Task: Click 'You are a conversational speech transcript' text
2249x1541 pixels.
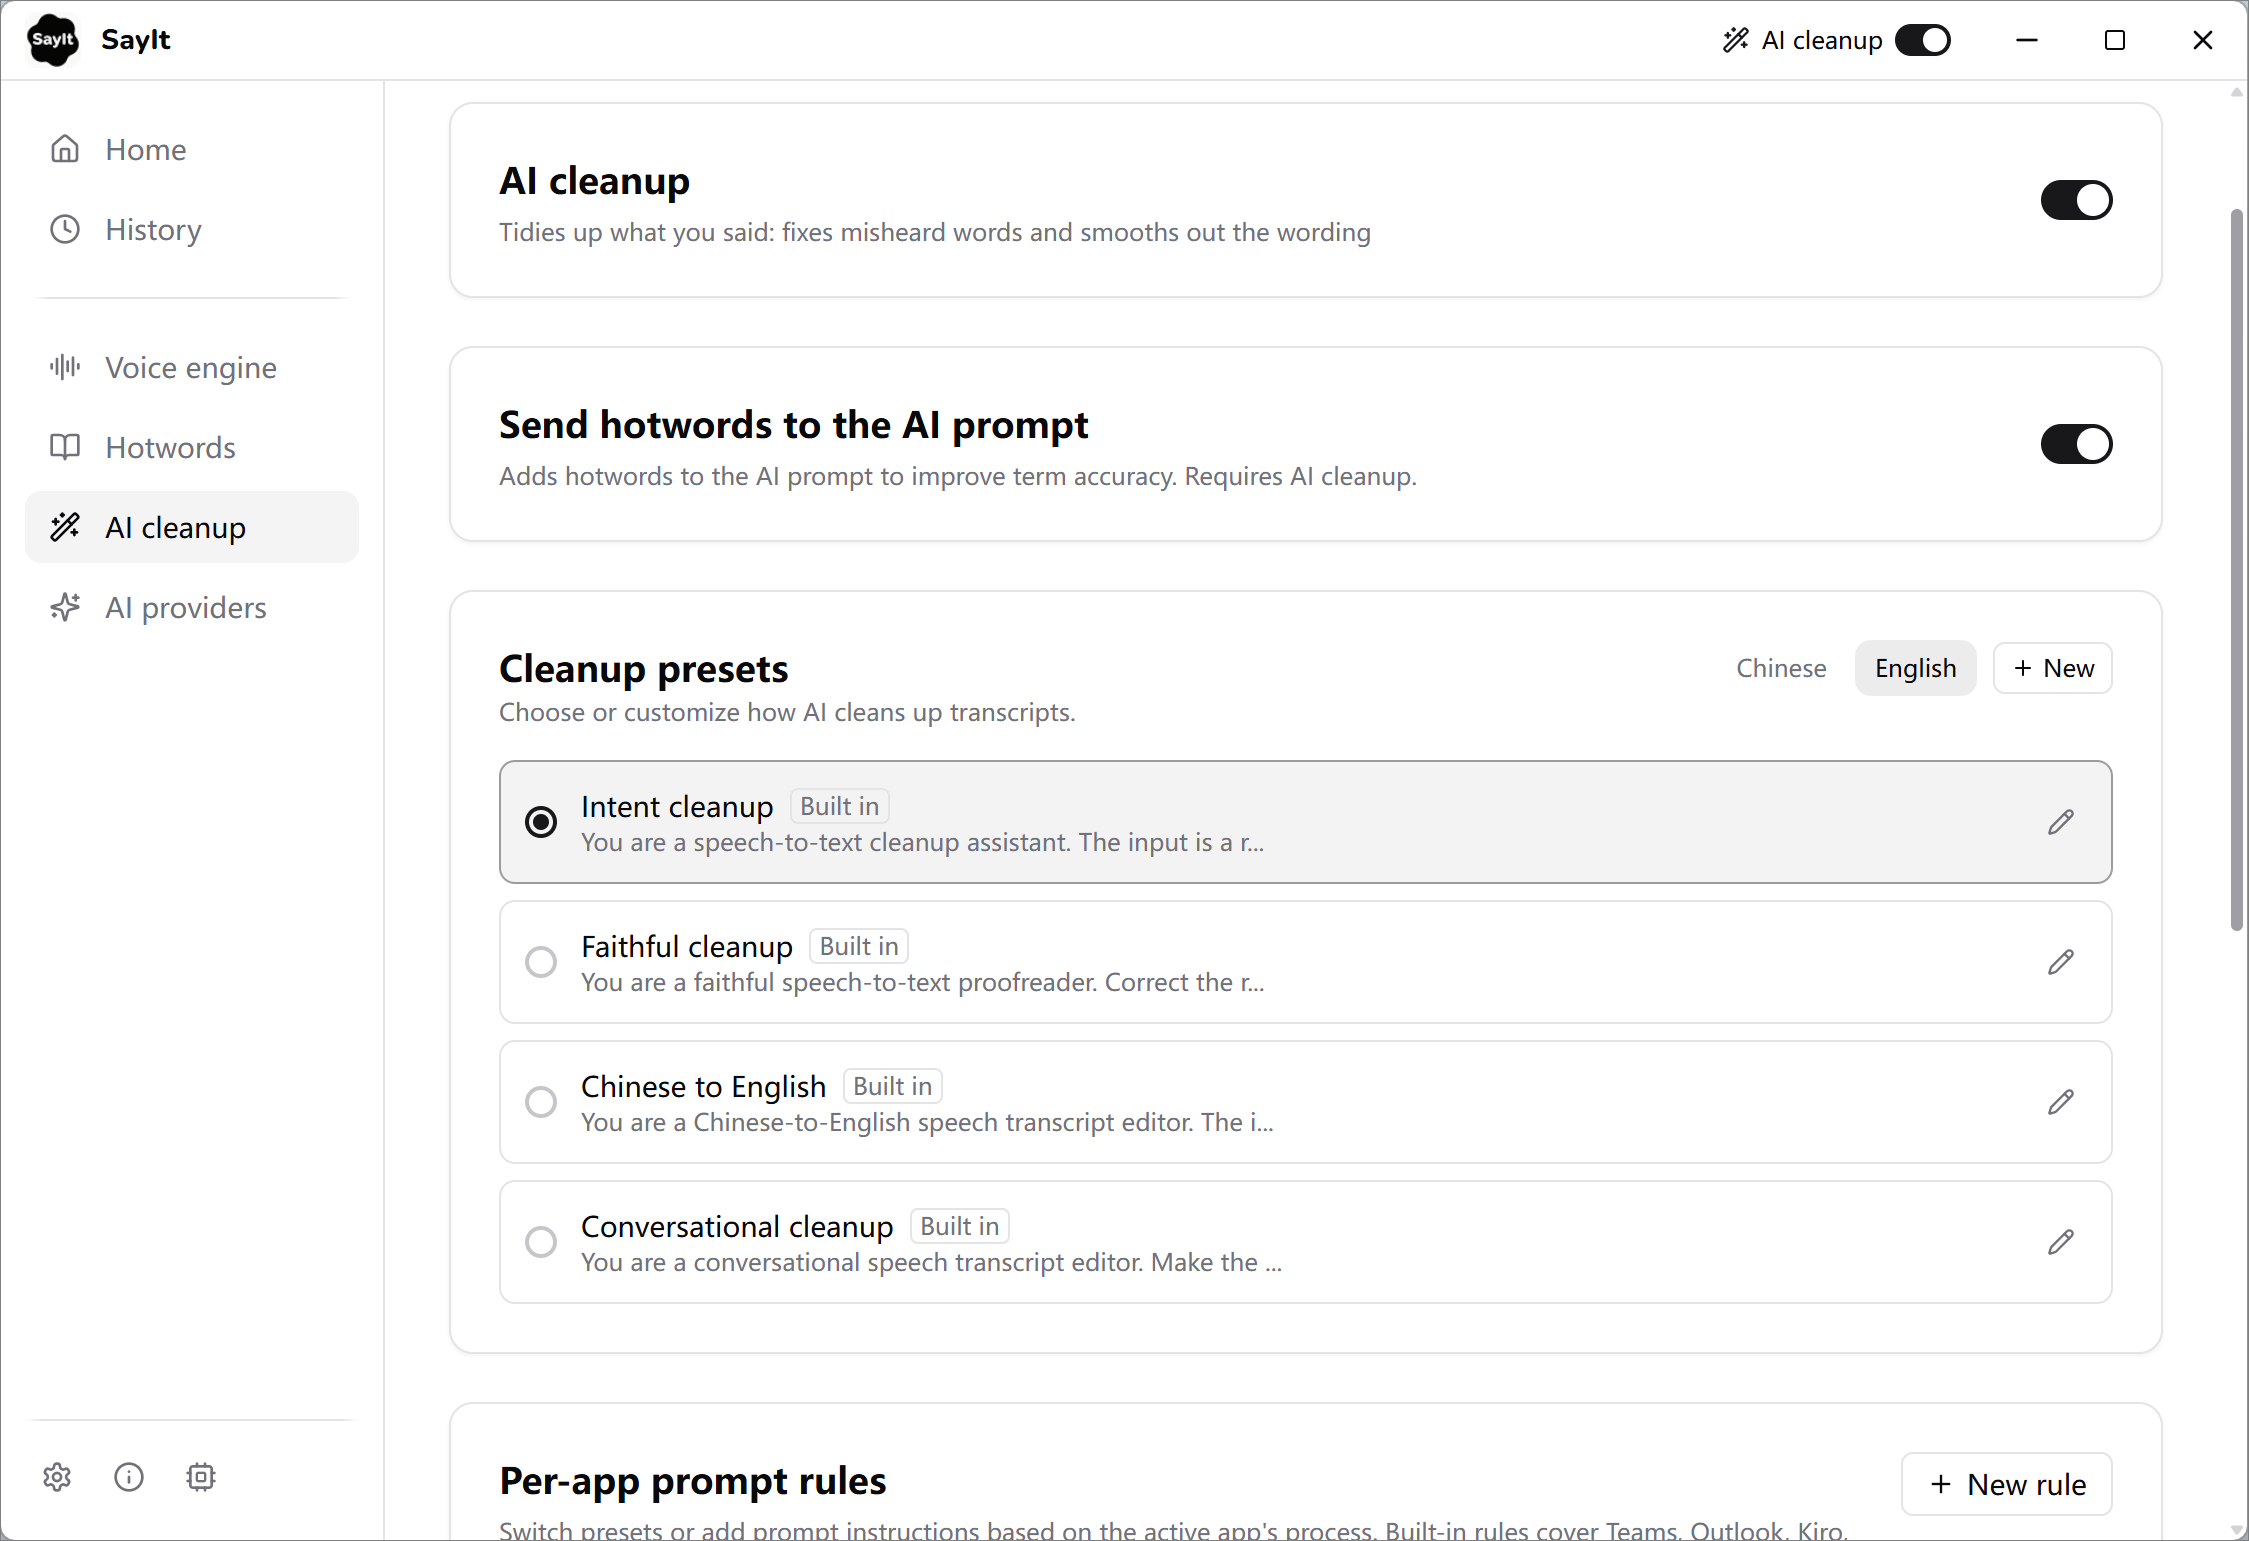Action: pyautogui.click(x=931, y=1262)
